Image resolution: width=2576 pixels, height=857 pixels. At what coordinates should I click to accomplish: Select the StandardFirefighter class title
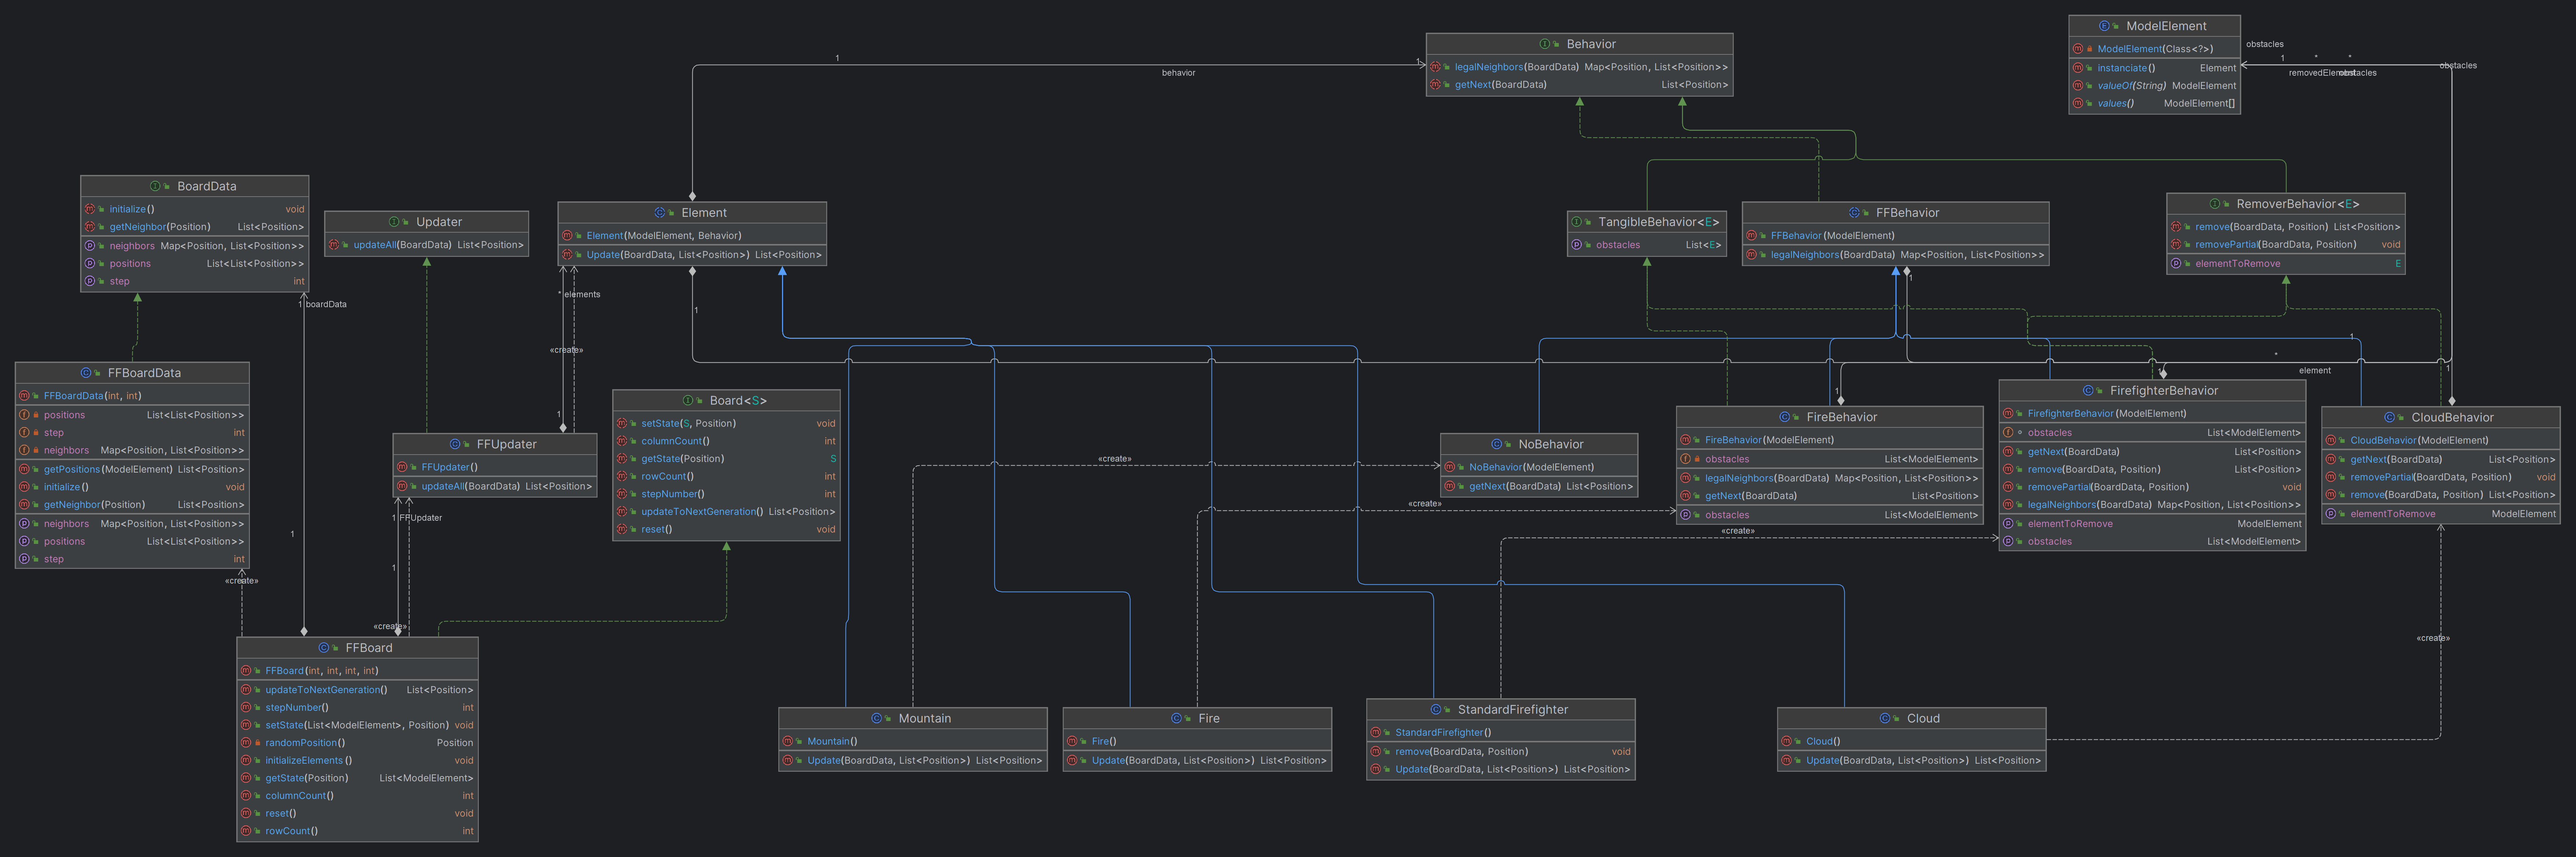(1513, 710)
